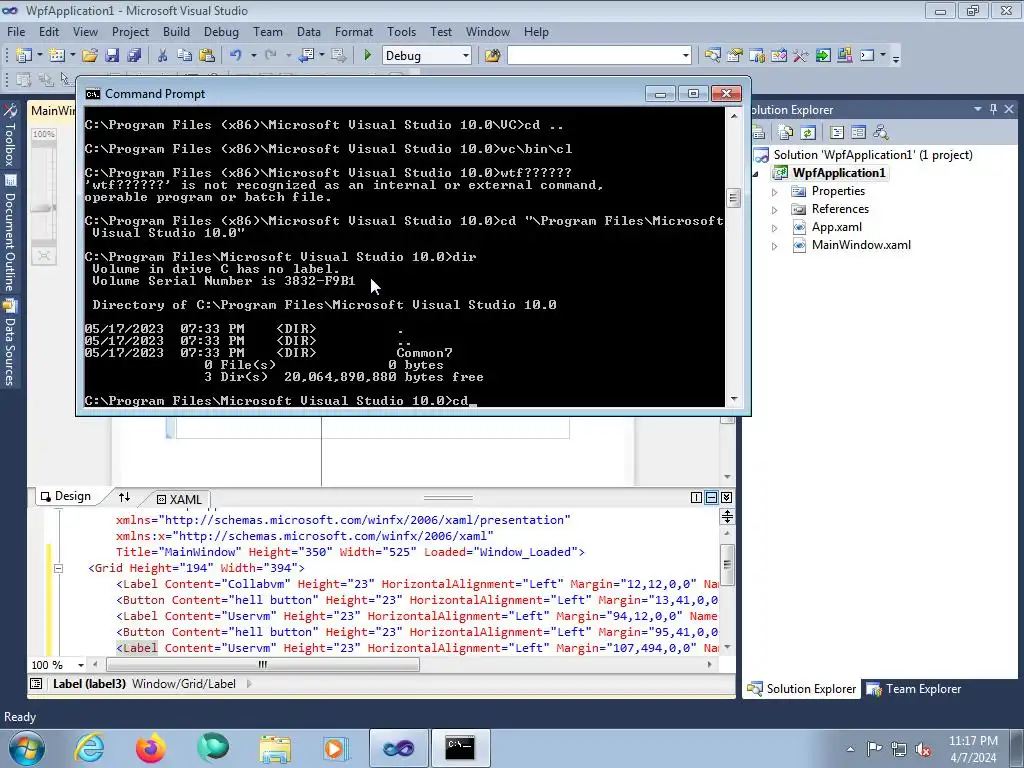The height and width of the screenshot is (768, 1024).
Task: Open Internet Explorer from the taskbar
Action: pos(89,748)
